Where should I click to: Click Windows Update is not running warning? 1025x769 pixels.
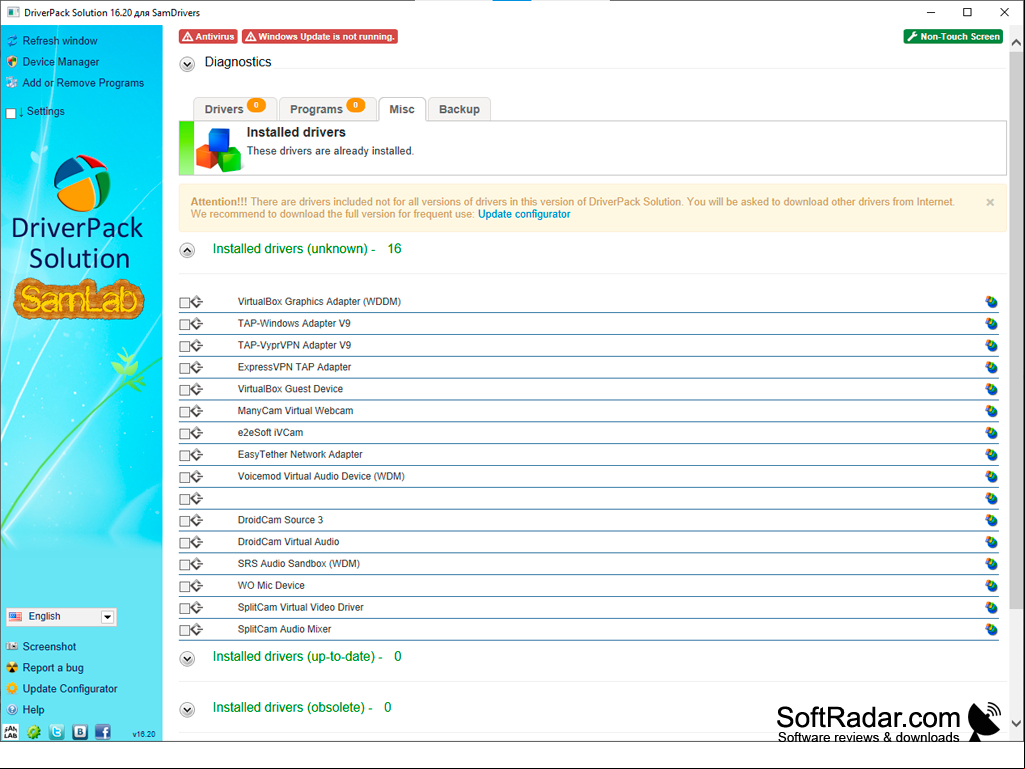coord(320,37)
